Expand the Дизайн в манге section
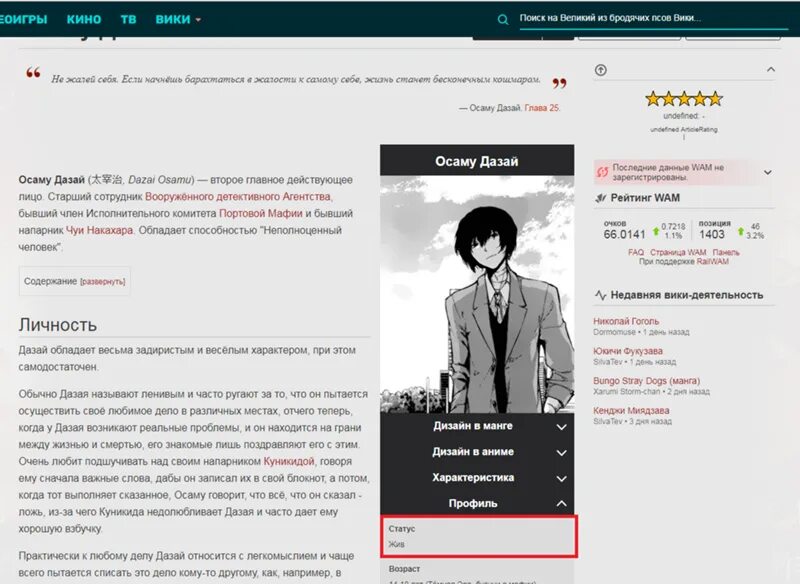 pos(477,426)
